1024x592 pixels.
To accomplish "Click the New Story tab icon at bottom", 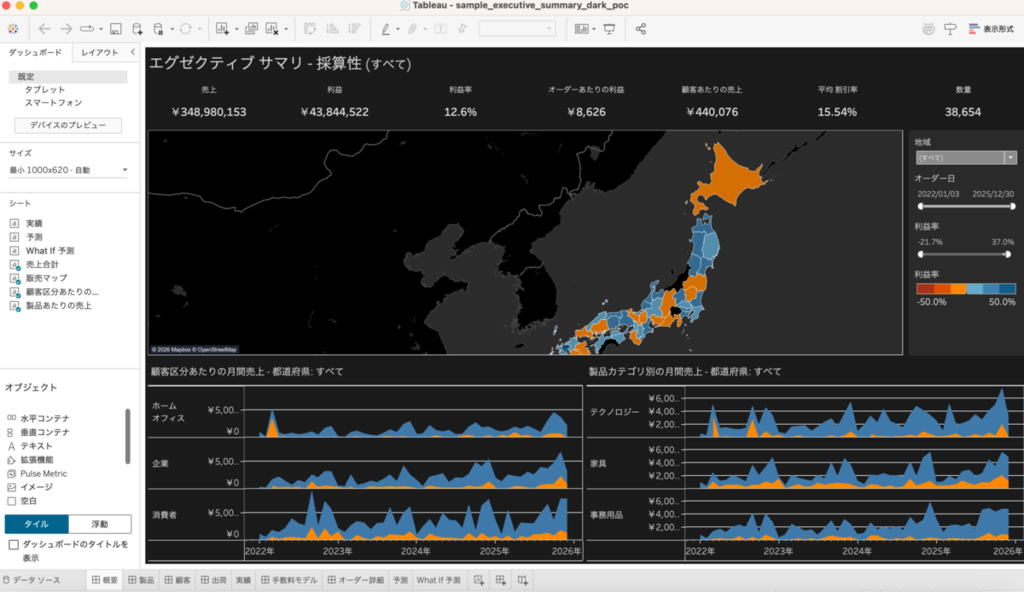I will tap(522, 580).
